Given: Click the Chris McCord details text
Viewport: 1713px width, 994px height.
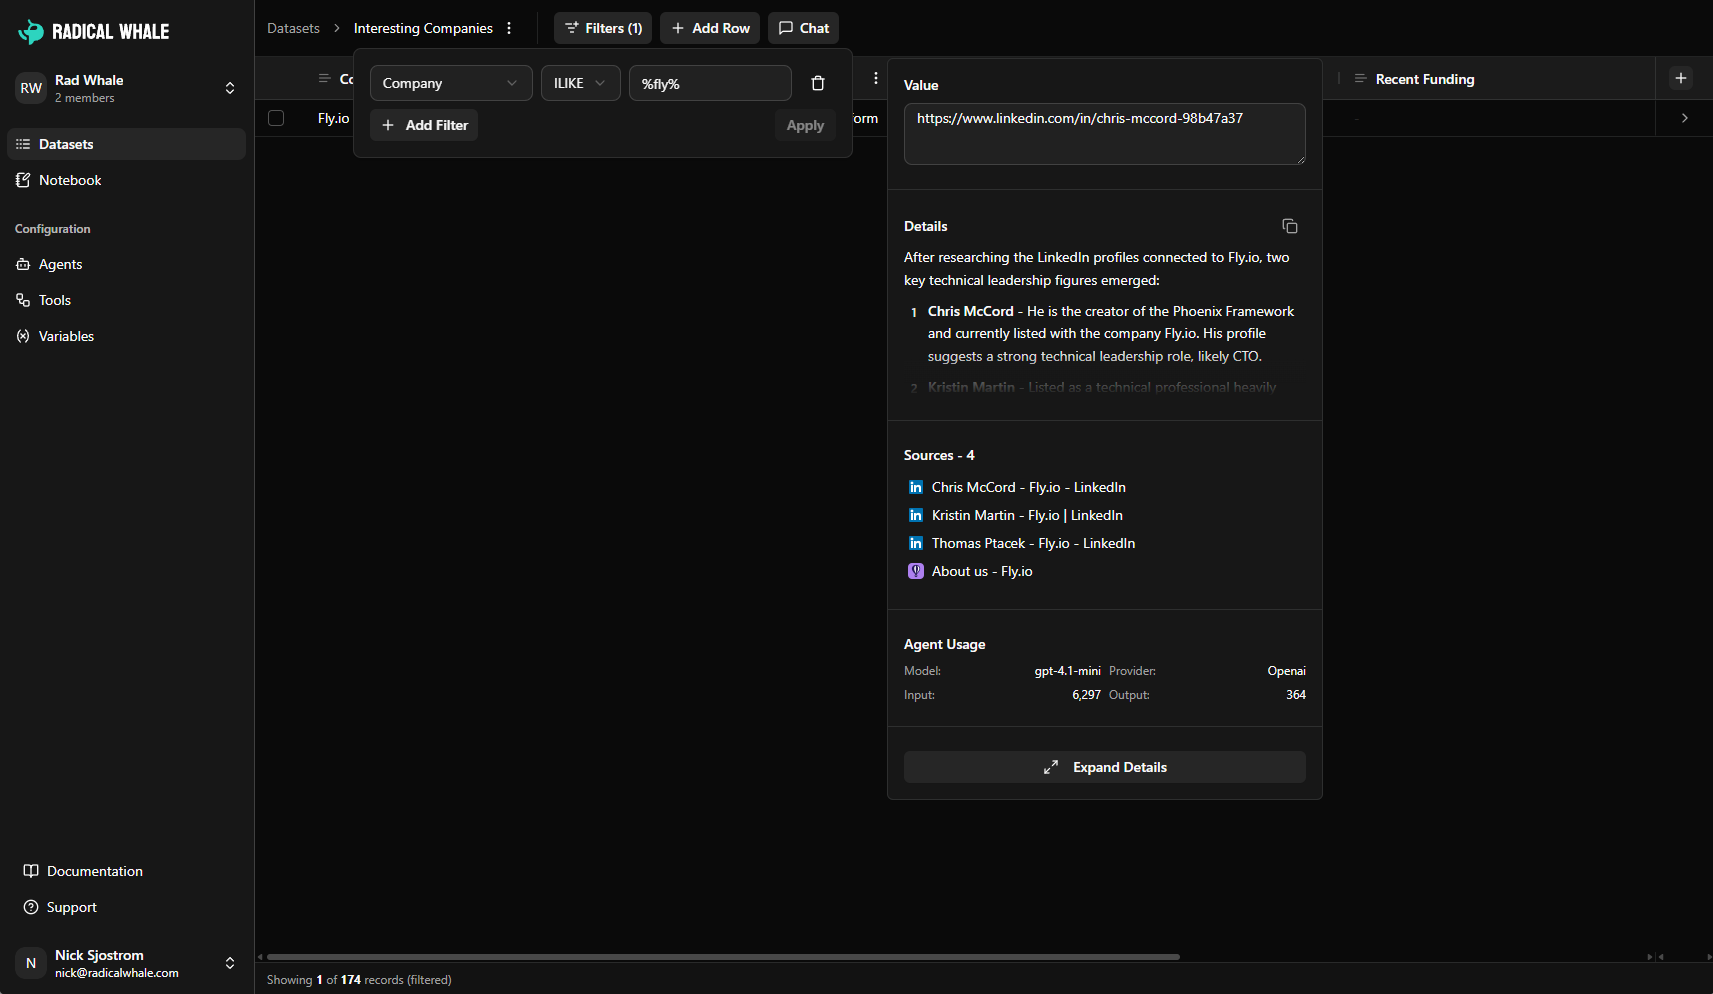Looking at the screenshot, I should click(1110, 334).
